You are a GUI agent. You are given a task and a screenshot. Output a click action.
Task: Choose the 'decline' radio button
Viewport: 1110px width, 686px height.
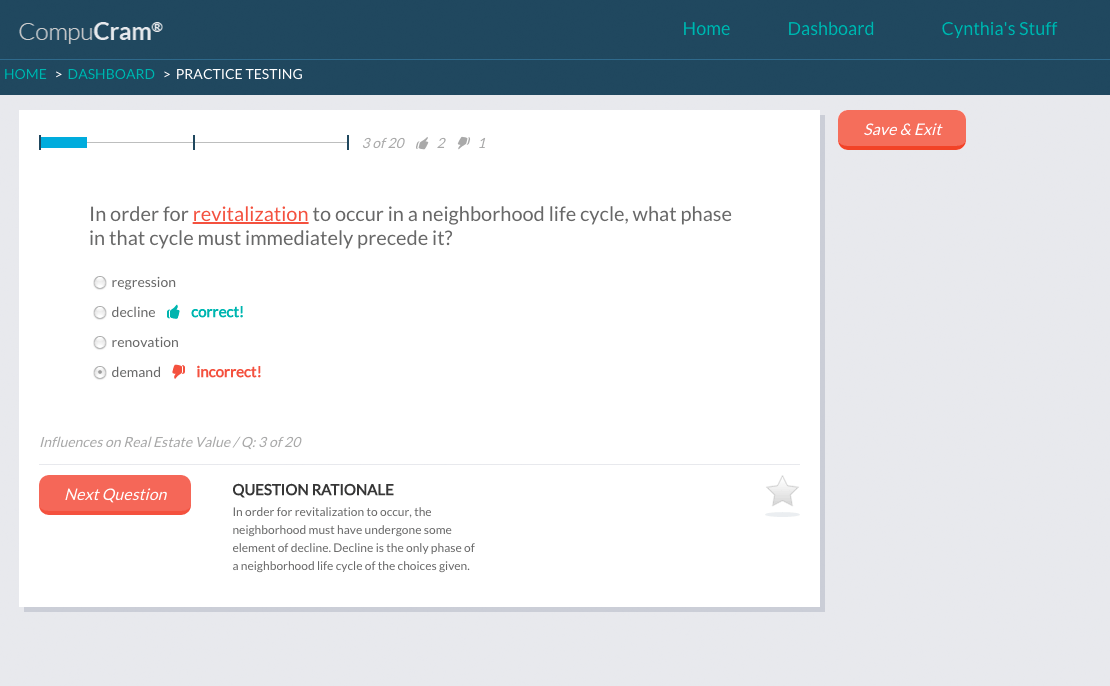click(x=100, y=313)
